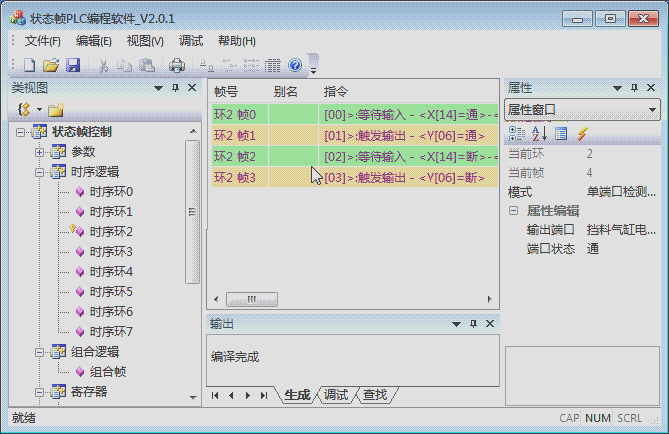
Task: Open 类视图 panel dropdown arrow
Action: pyautogui.click(x=158, y=88)
